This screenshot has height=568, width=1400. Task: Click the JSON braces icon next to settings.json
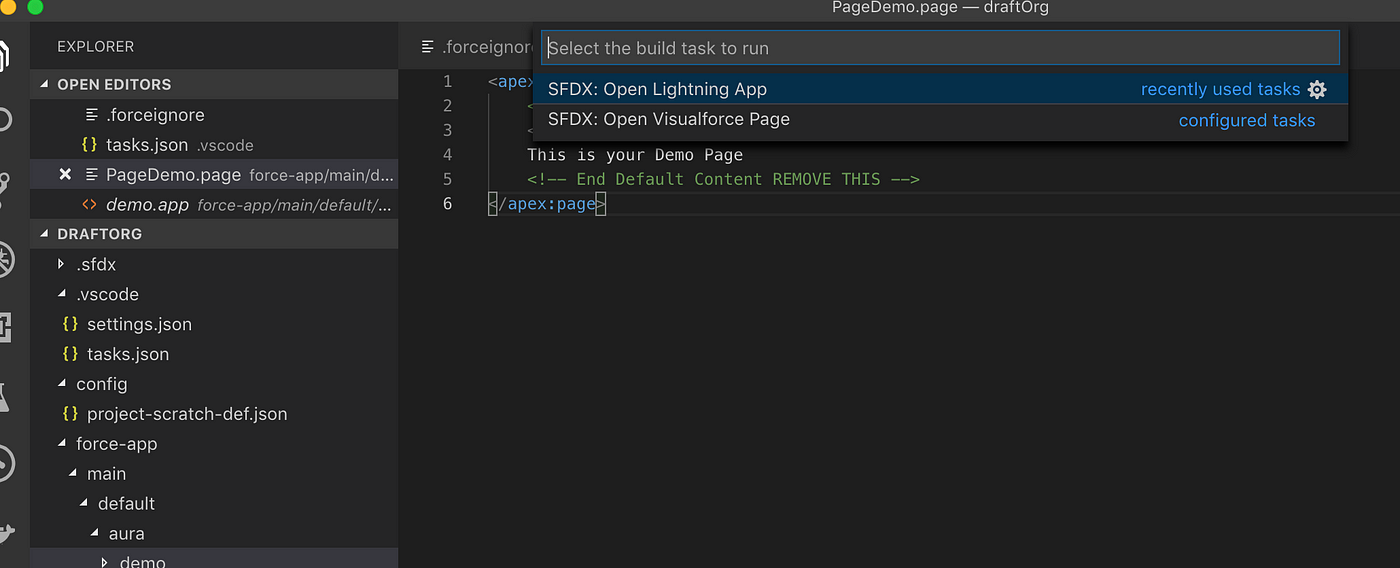tap(70, 324)
